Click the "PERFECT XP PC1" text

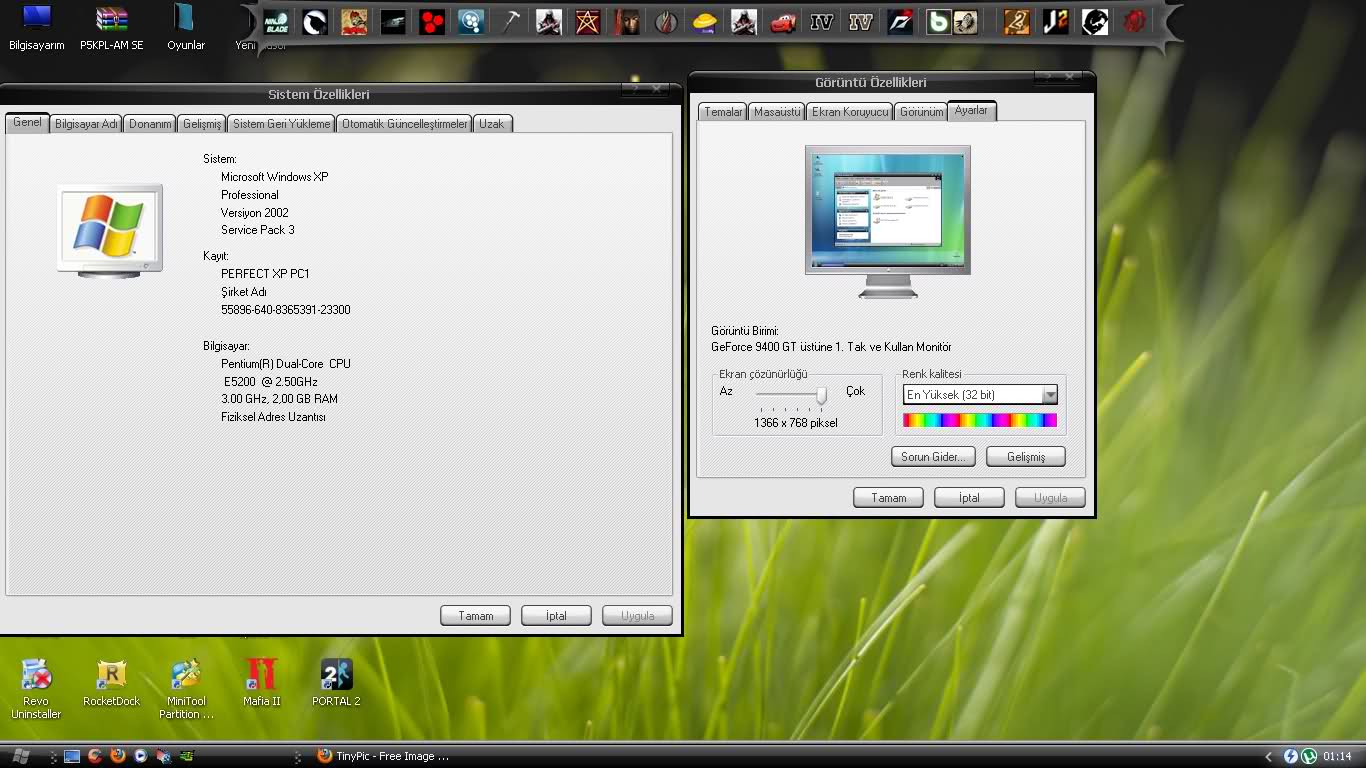click(x=265, y=274)
